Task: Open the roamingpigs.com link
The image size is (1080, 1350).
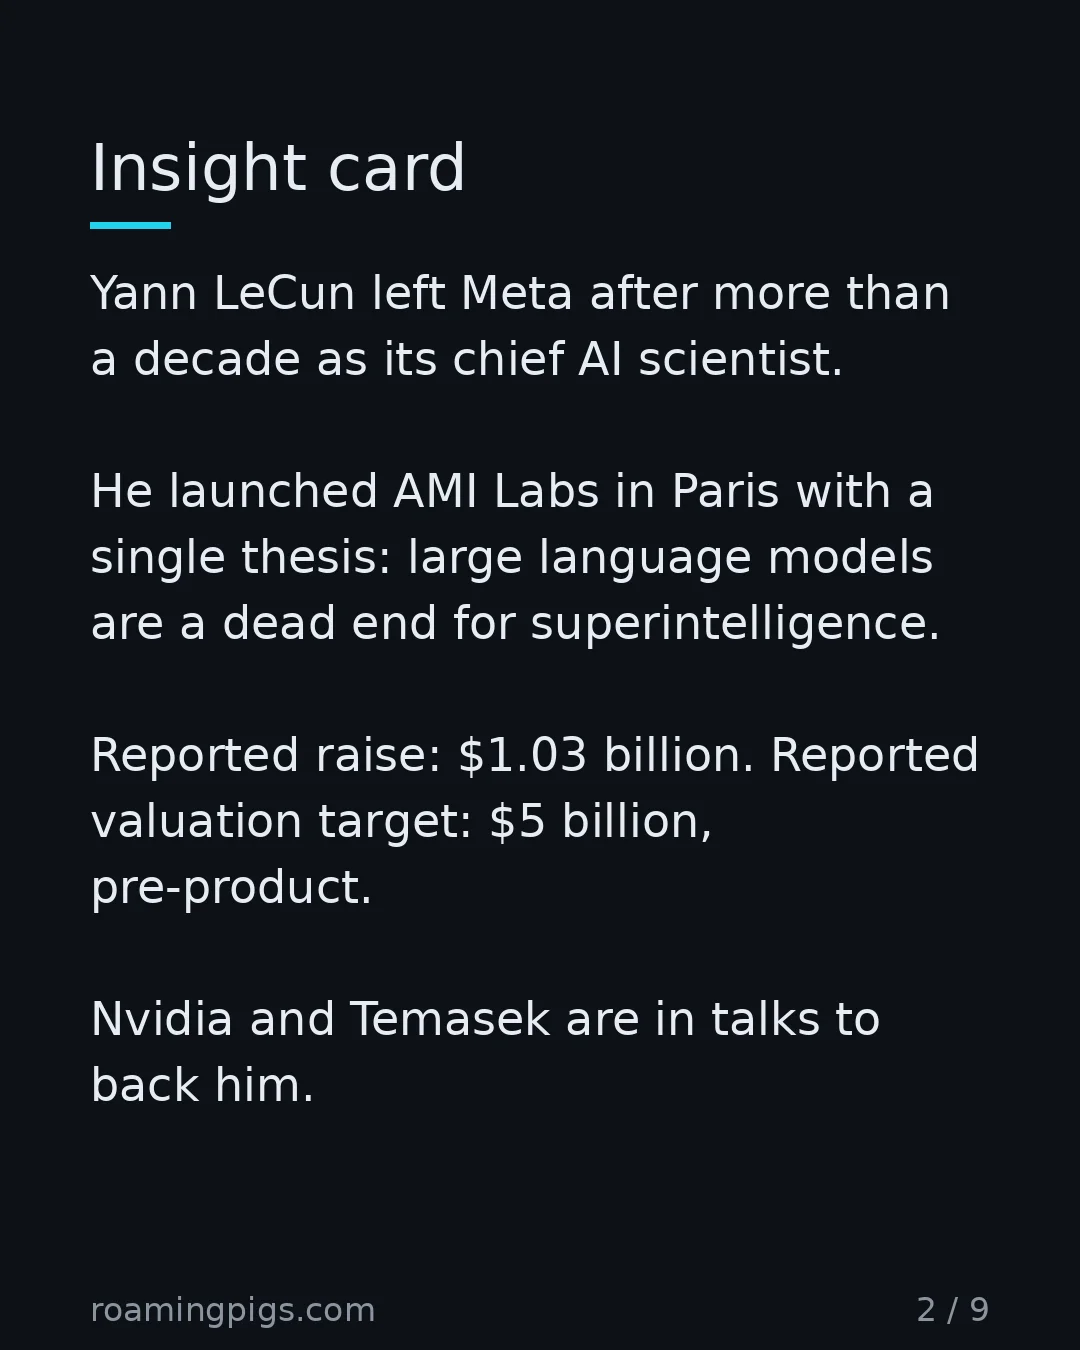Action: pos(233,1310)
